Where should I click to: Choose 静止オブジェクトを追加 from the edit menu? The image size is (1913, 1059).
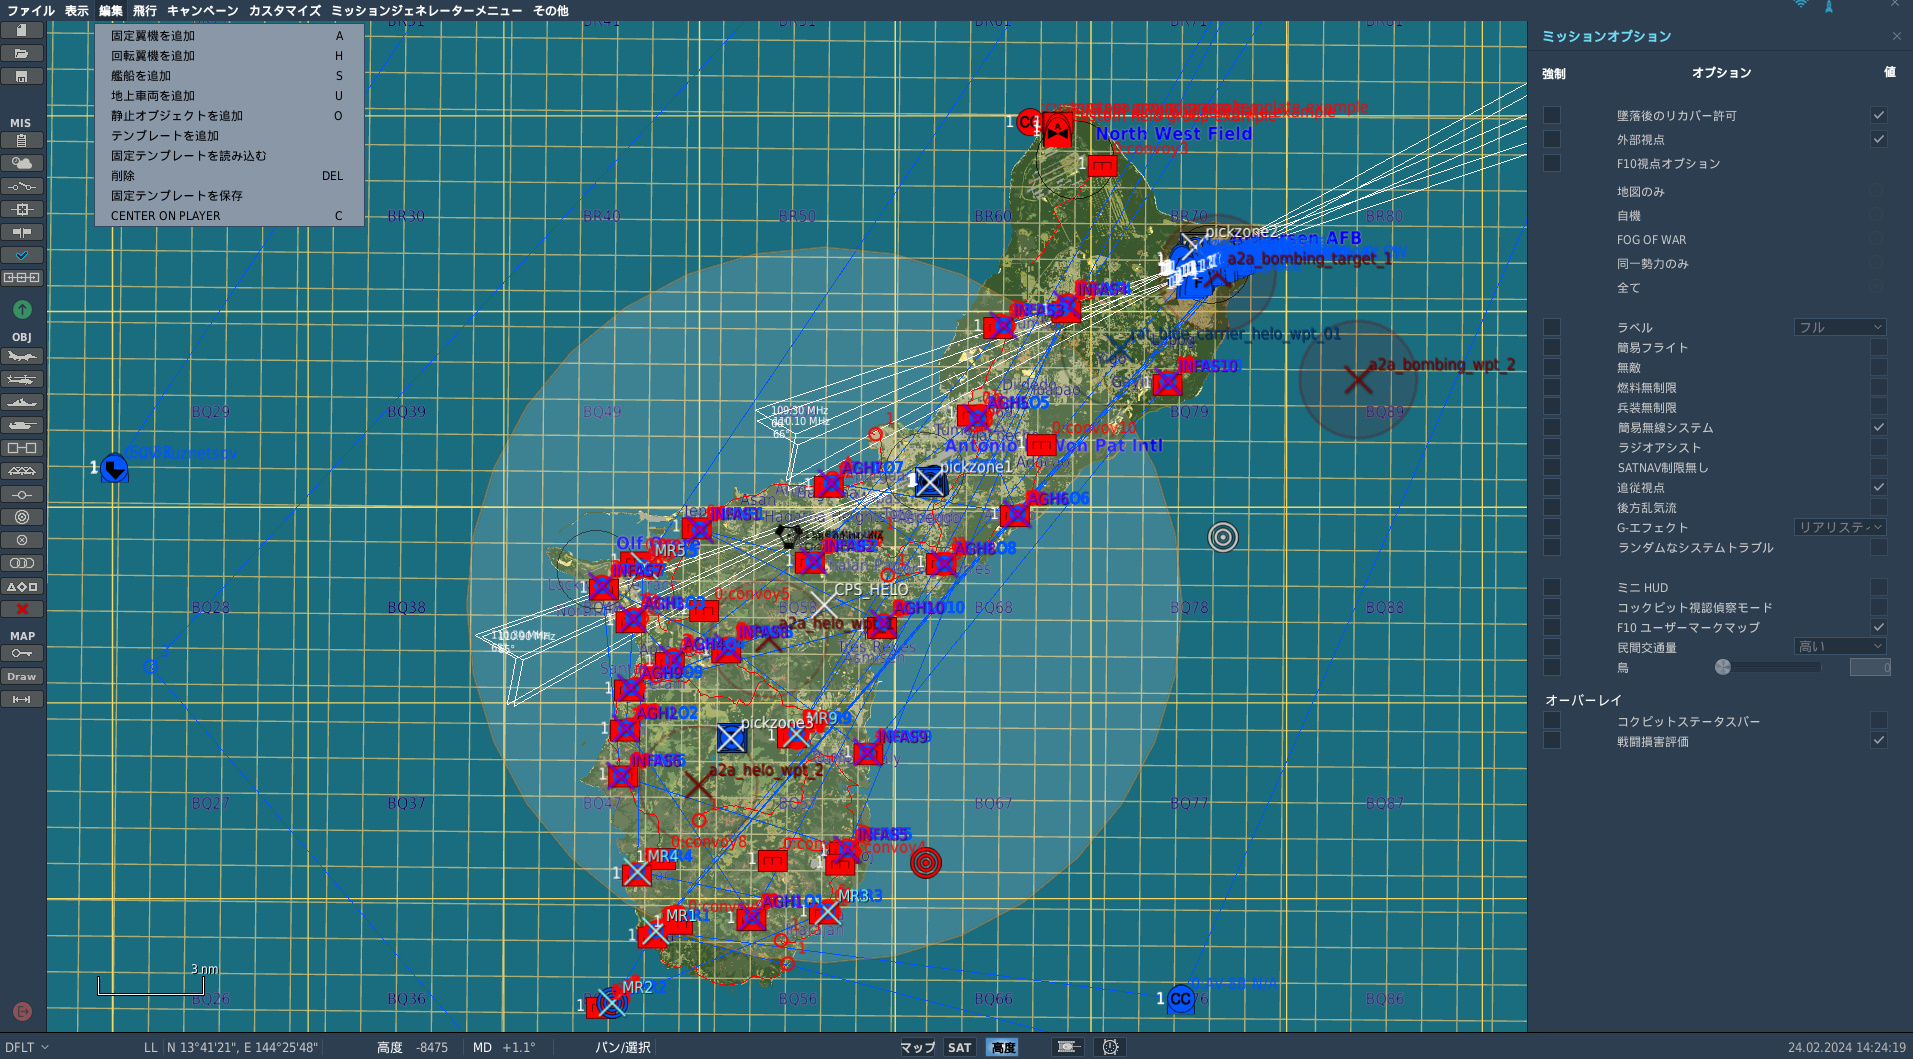[x=229, y=116]
